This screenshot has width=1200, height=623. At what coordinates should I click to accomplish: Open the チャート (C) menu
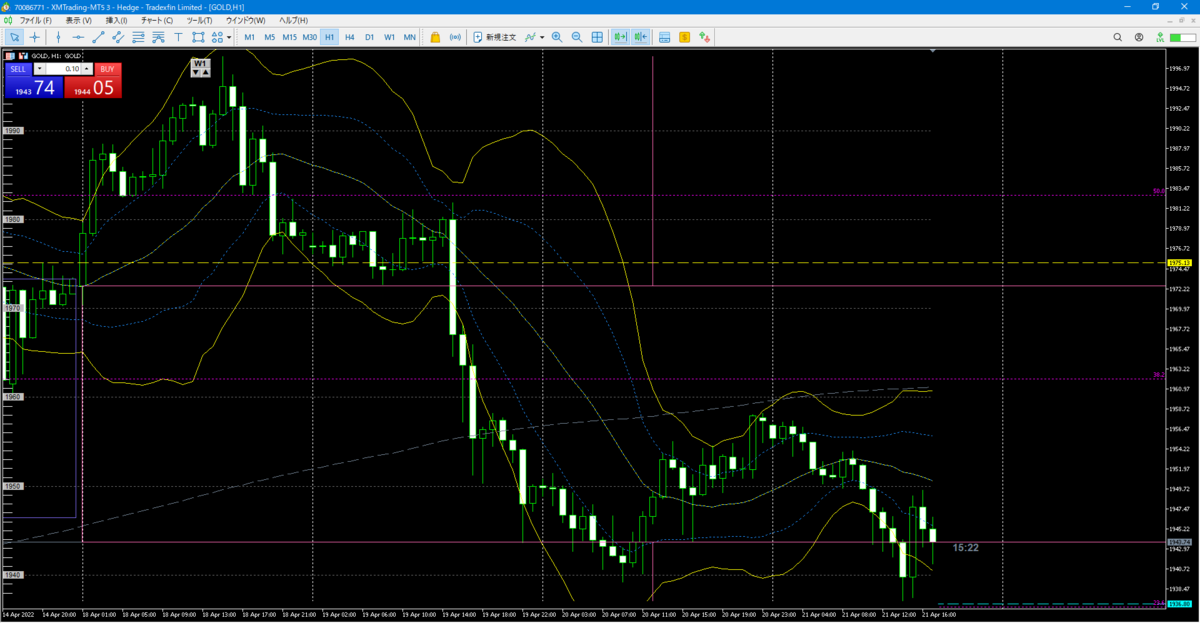tap(157, 20)
